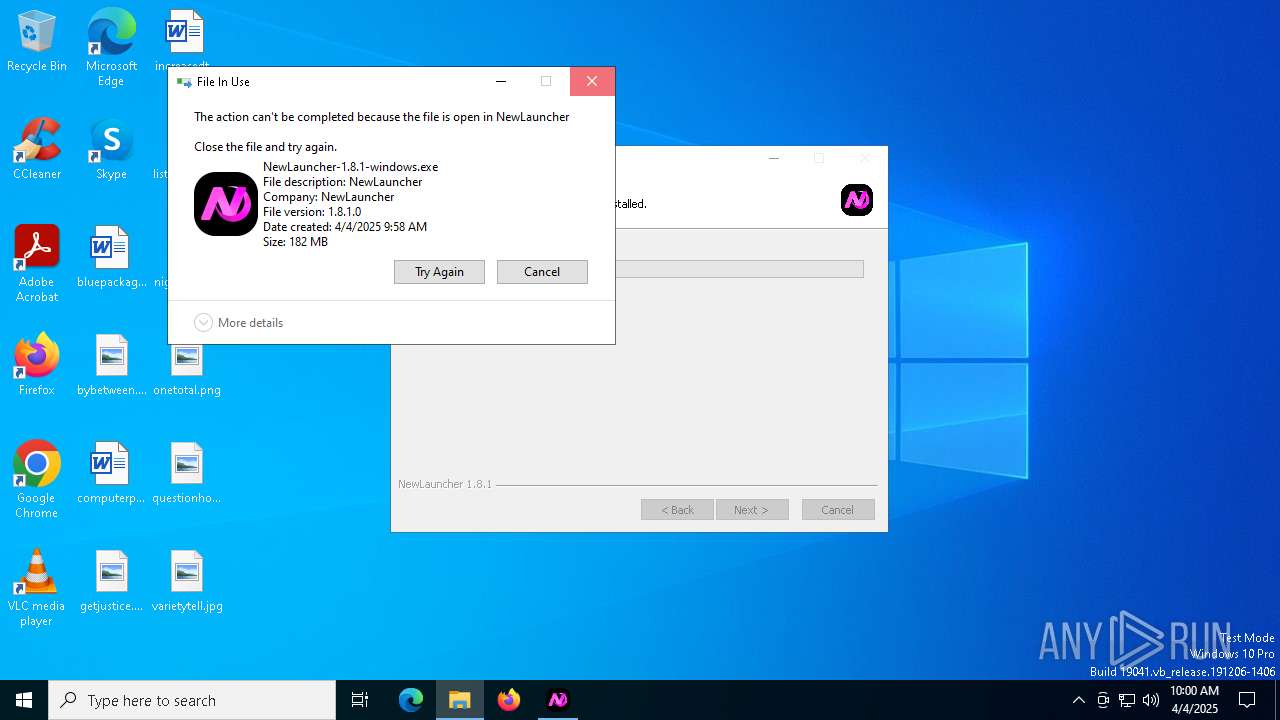Screen dimensions: 1280x720
Task: Click the NewLauncher app icon in dialog
Action: coord(226,204)
